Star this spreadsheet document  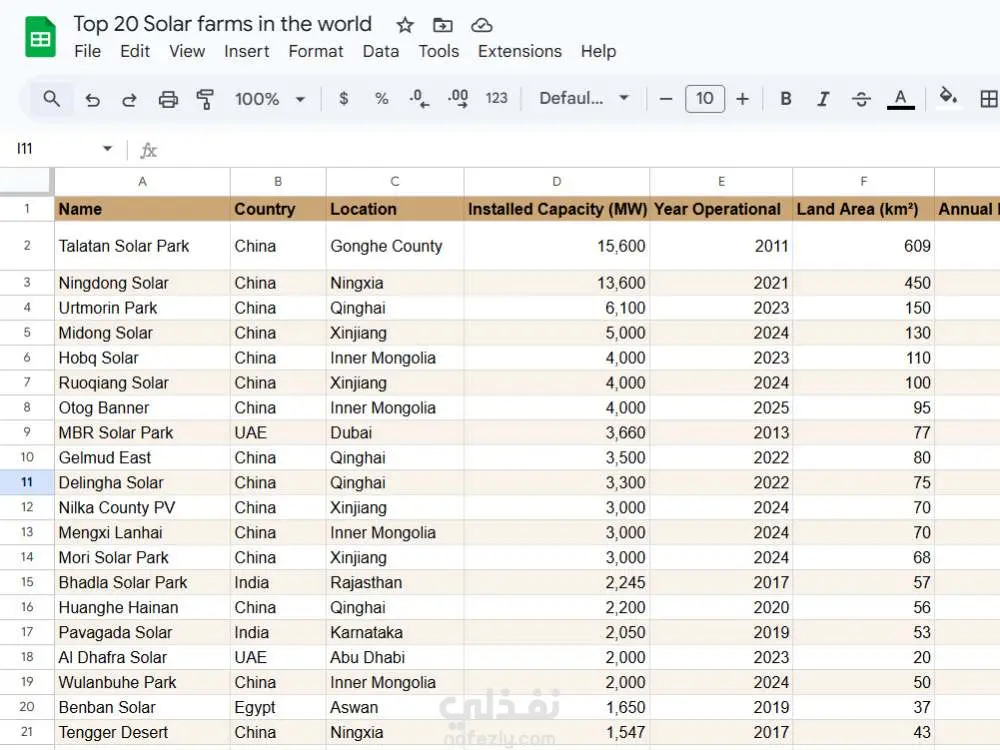(x=405, y=25)
